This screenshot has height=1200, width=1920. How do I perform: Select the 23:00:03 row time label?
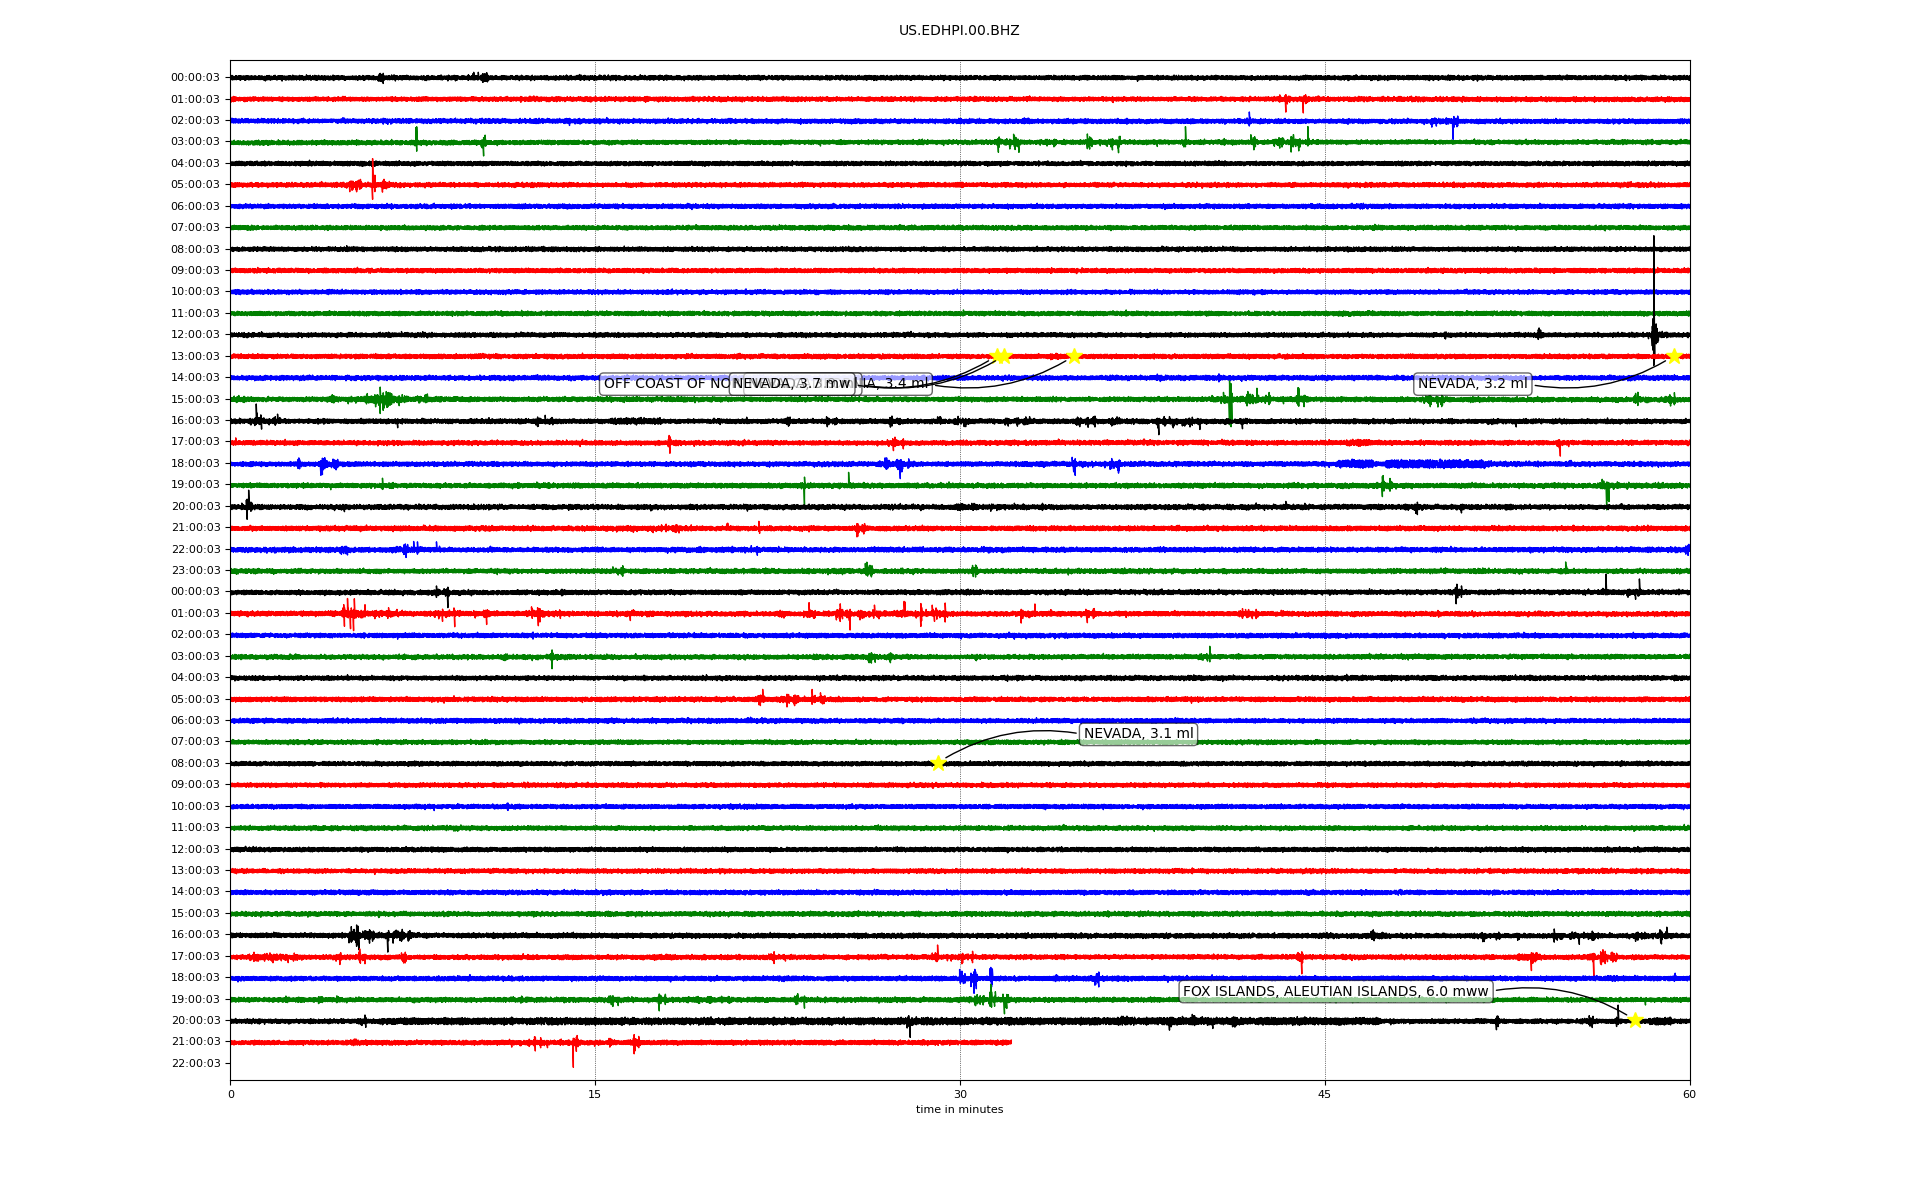pyautogui.click(x=195, y=571)
